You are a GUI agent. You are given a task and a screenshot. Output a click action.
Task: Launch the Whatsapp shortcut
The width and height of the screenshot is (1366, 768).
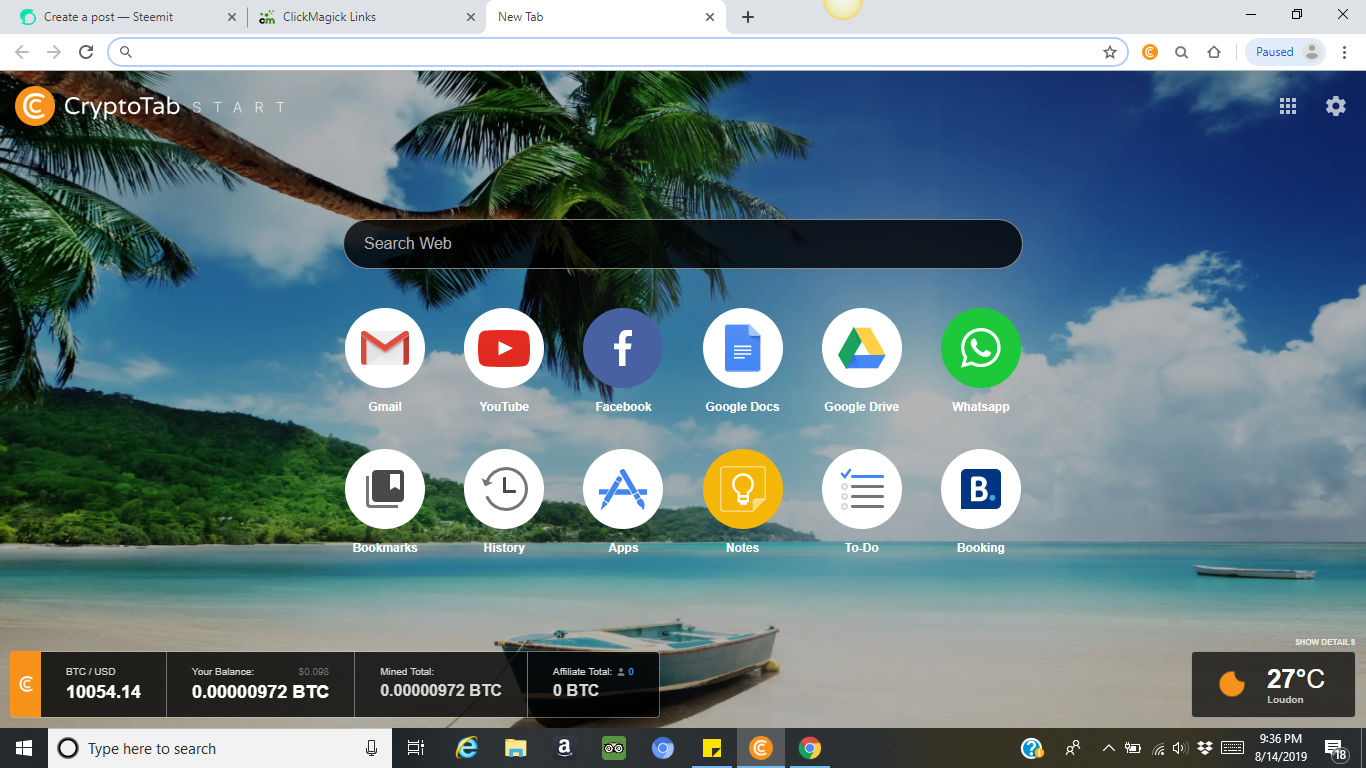980,348
